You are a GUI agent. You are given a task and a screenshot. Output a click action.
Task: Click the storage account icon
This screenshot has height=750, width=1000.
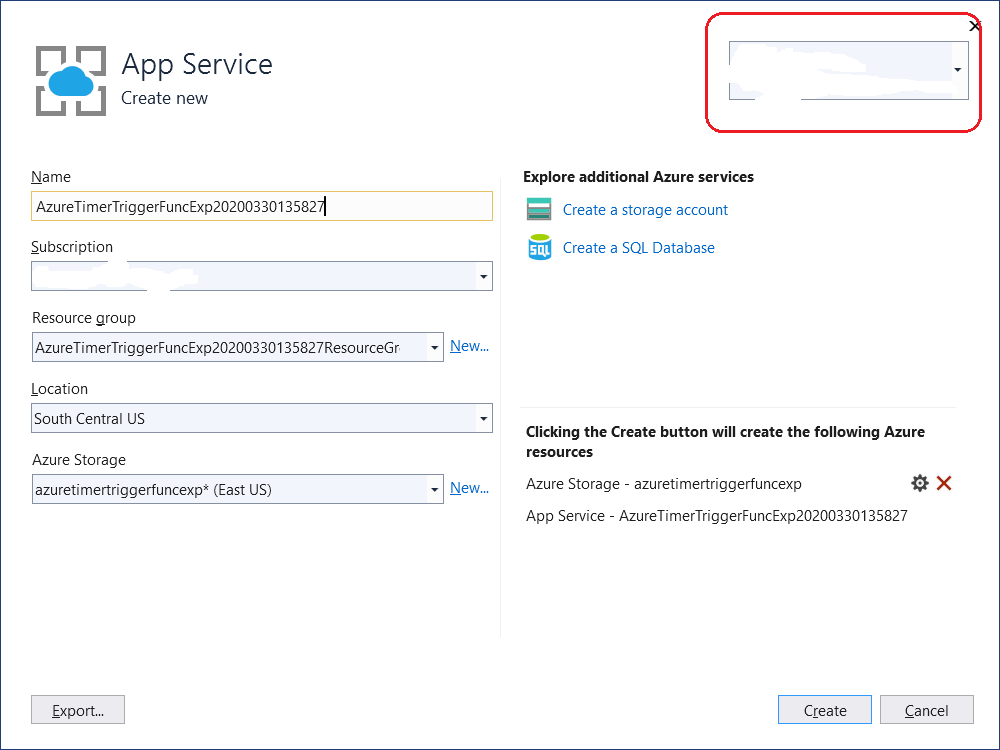(539, 209)
